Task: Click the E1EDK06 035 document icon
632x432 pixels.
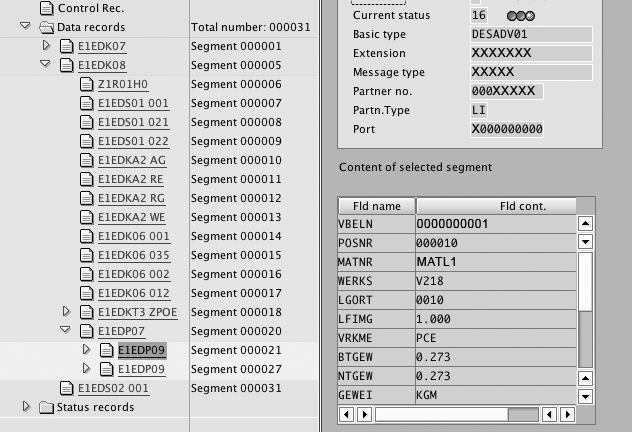Action: [87, 255]
